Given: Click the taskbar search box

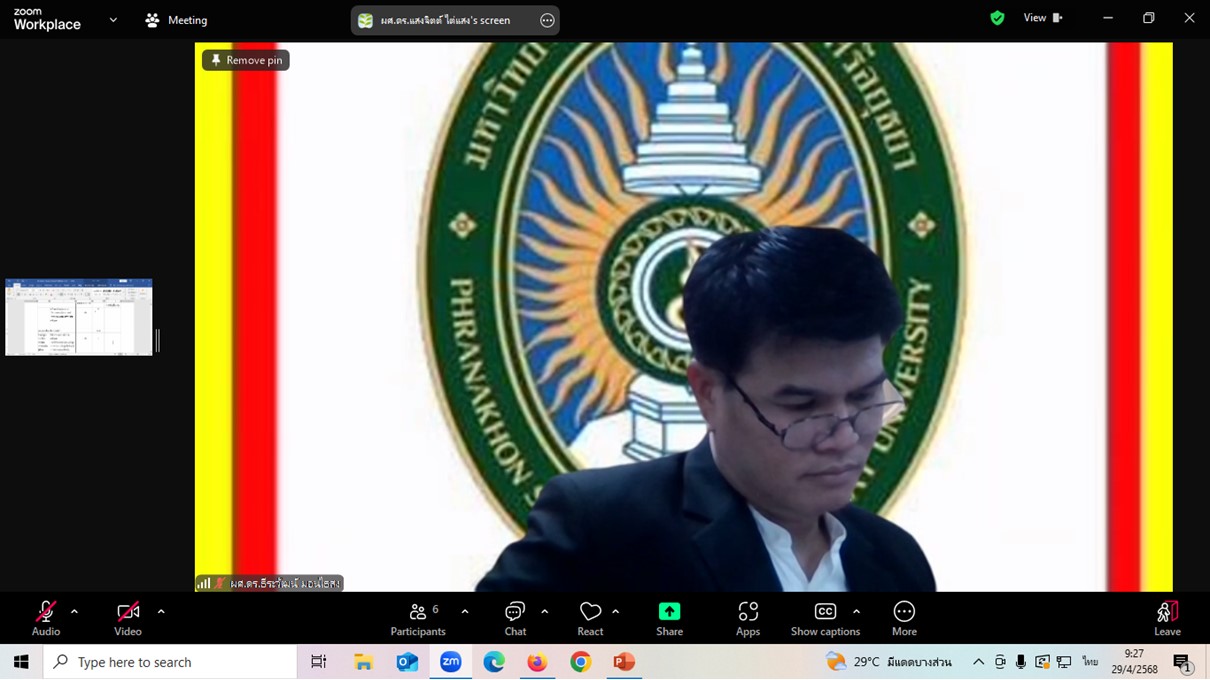Looking at the screenshot, I should 170,662.
